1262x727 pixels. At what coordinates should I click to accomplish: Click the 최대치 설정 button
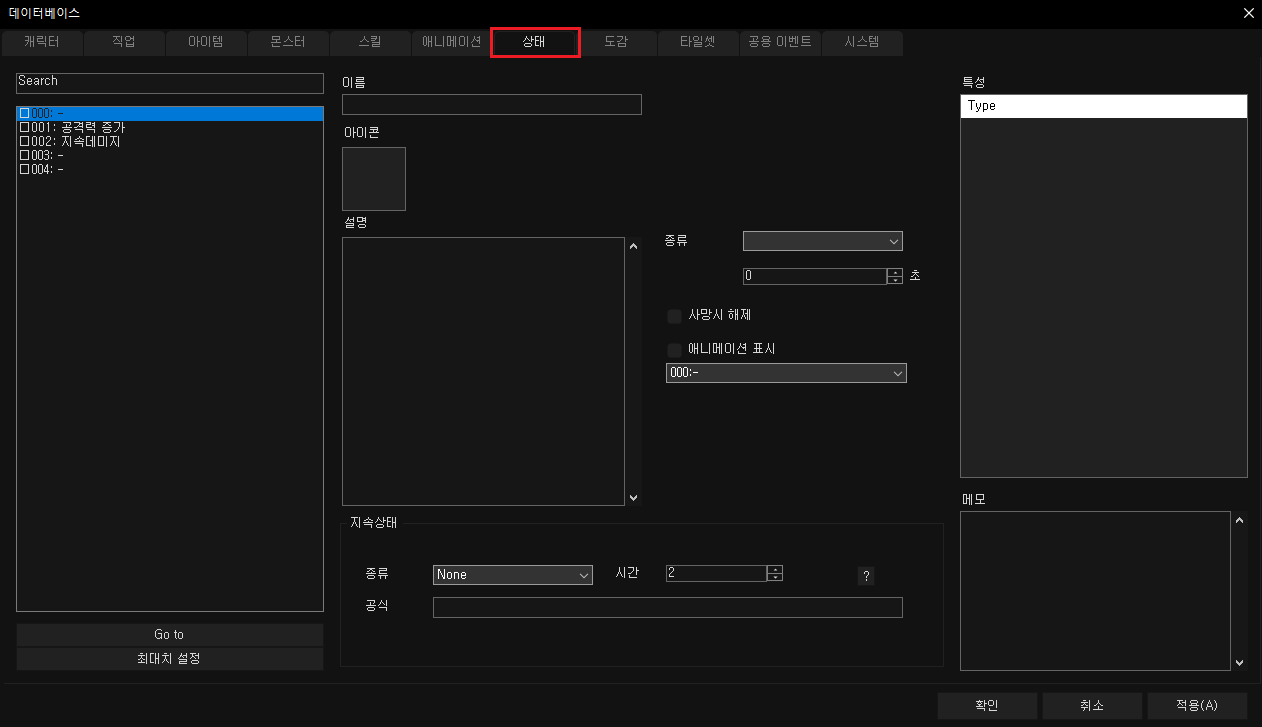point(169,660)
